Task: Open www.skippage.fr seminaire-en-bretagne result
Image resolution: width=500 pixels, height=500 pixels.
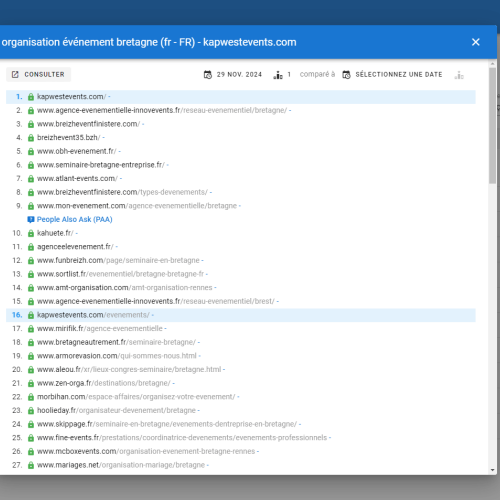Action: (x=167, y=424)
